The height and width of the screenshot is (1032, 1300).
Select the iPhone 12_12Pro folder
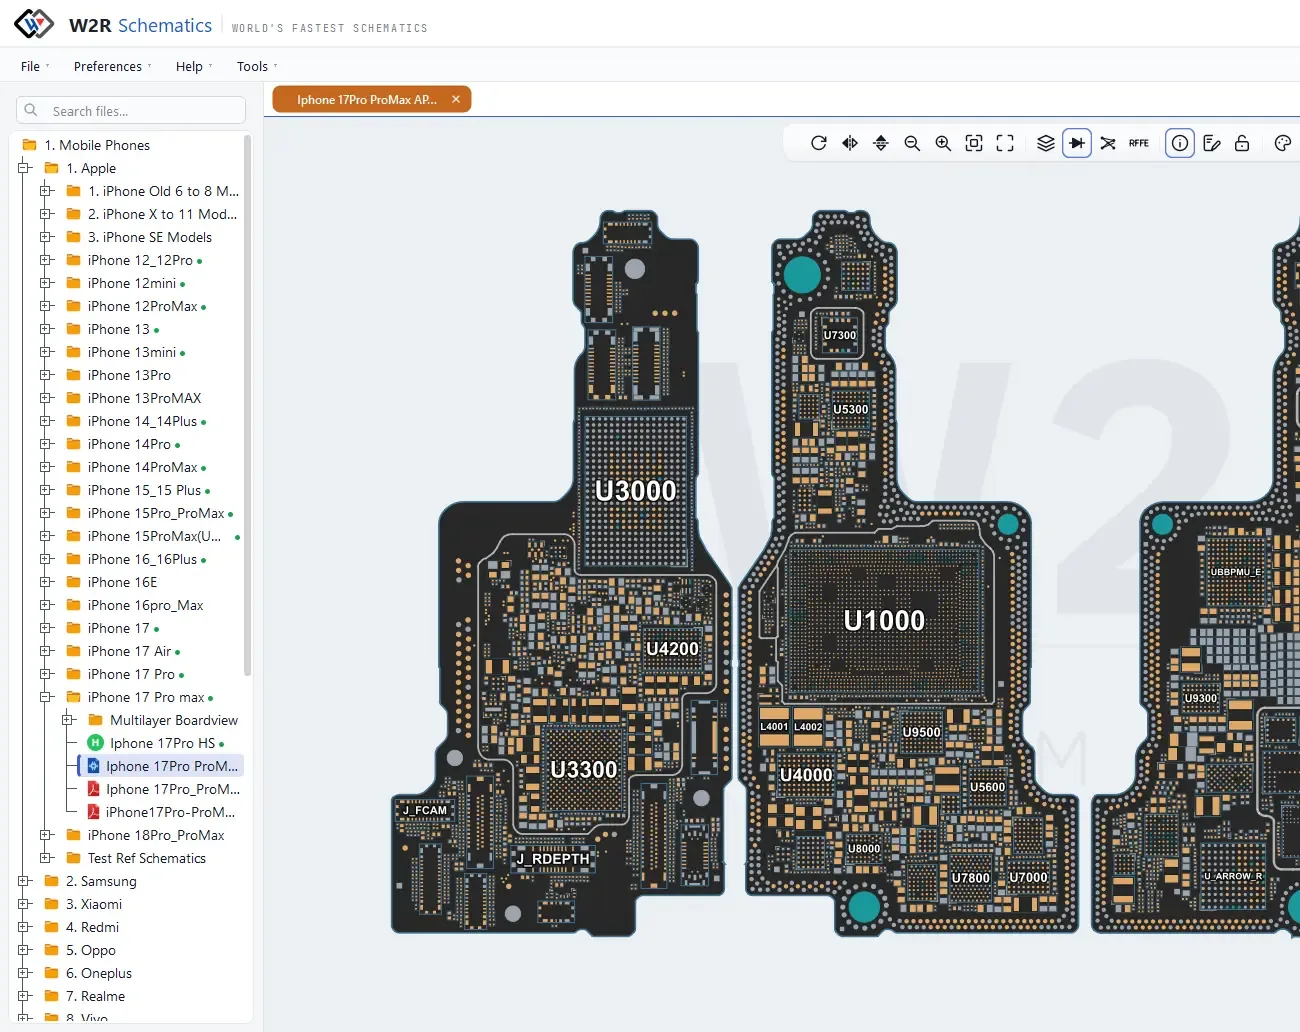pos(134,260)
